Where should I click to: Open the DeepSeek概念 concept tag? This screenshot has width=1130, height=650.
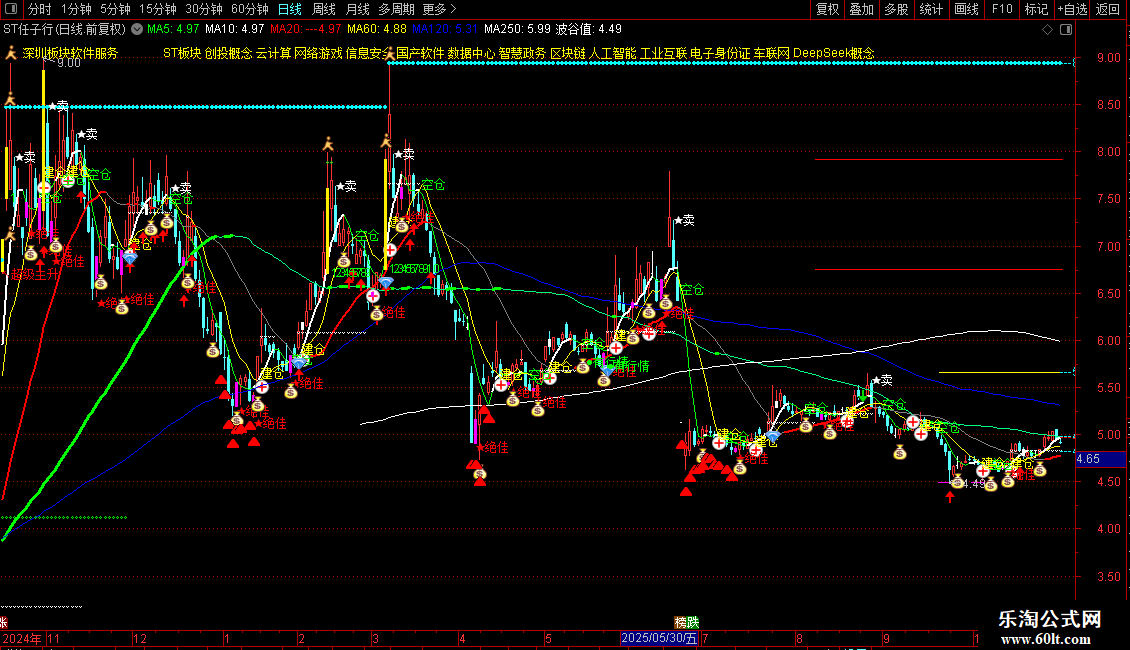click(x=834, y=53)
